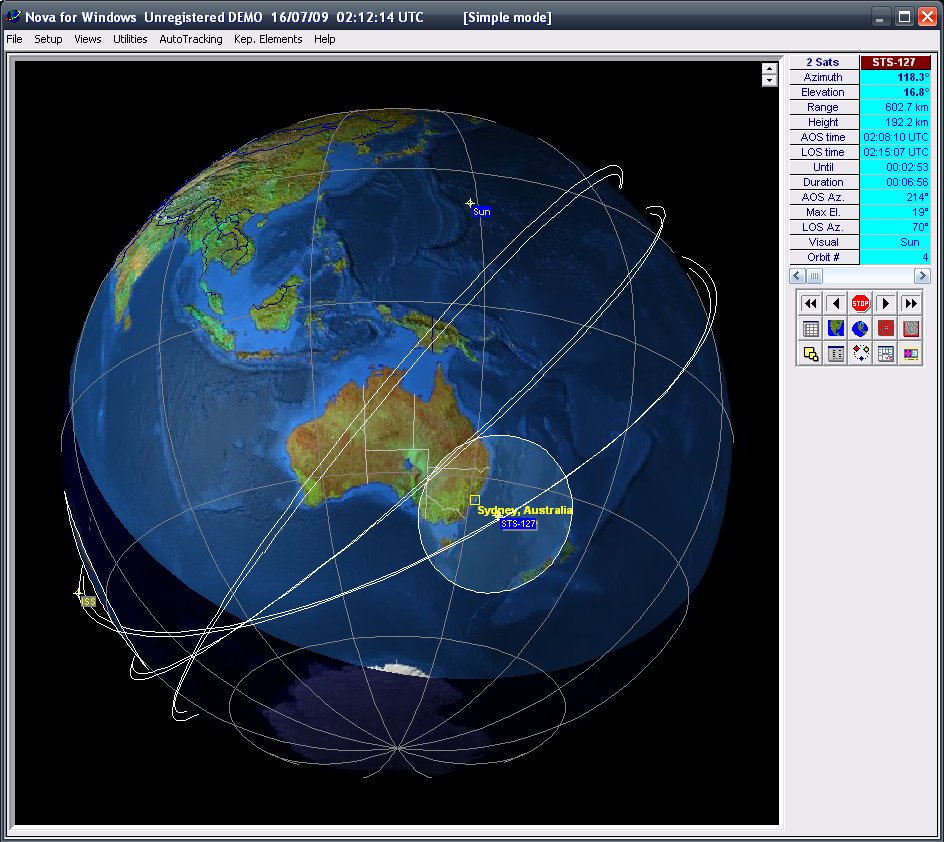The height and width of the screenshot is (842, 944).
Task: Click the Duration value 00:06:56
Action: (895, 182)
